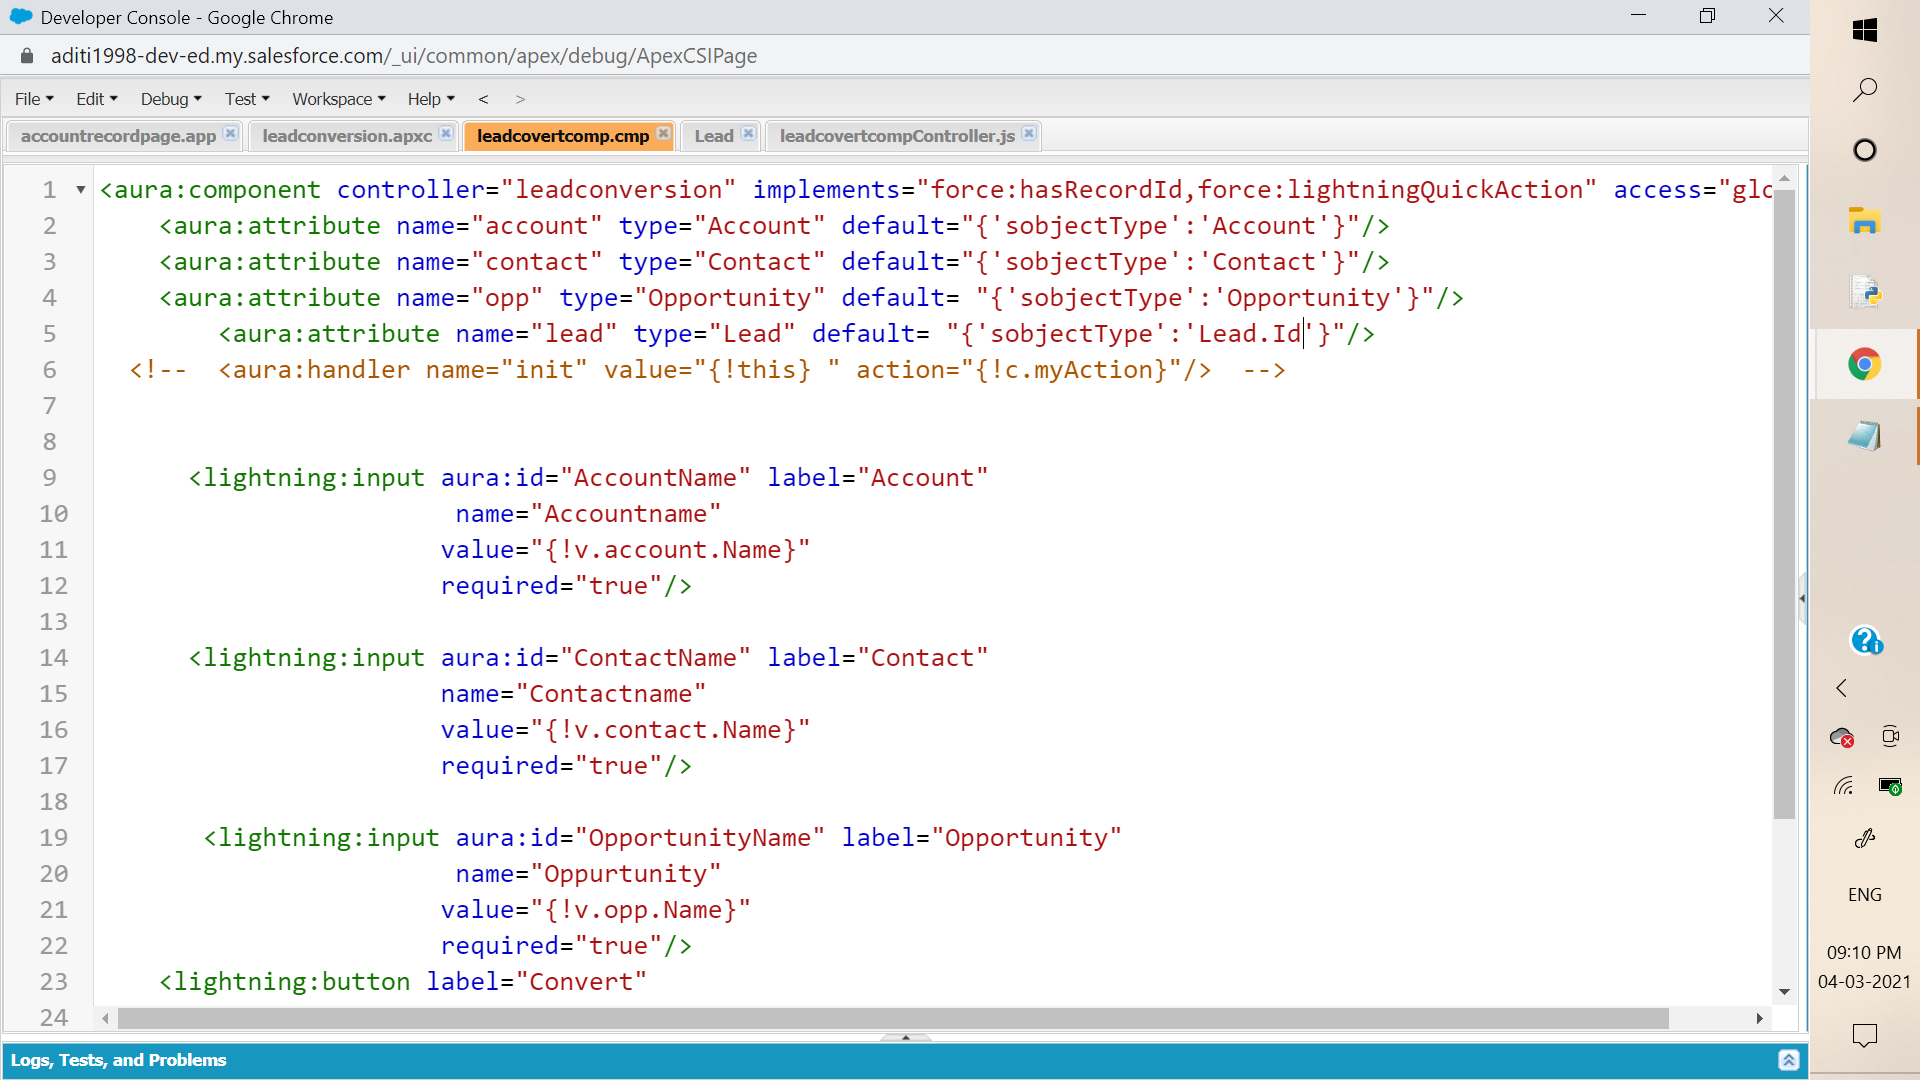Open the Workspace menu
Viewport: 1920px width, 1080px height.
[338, 99]
